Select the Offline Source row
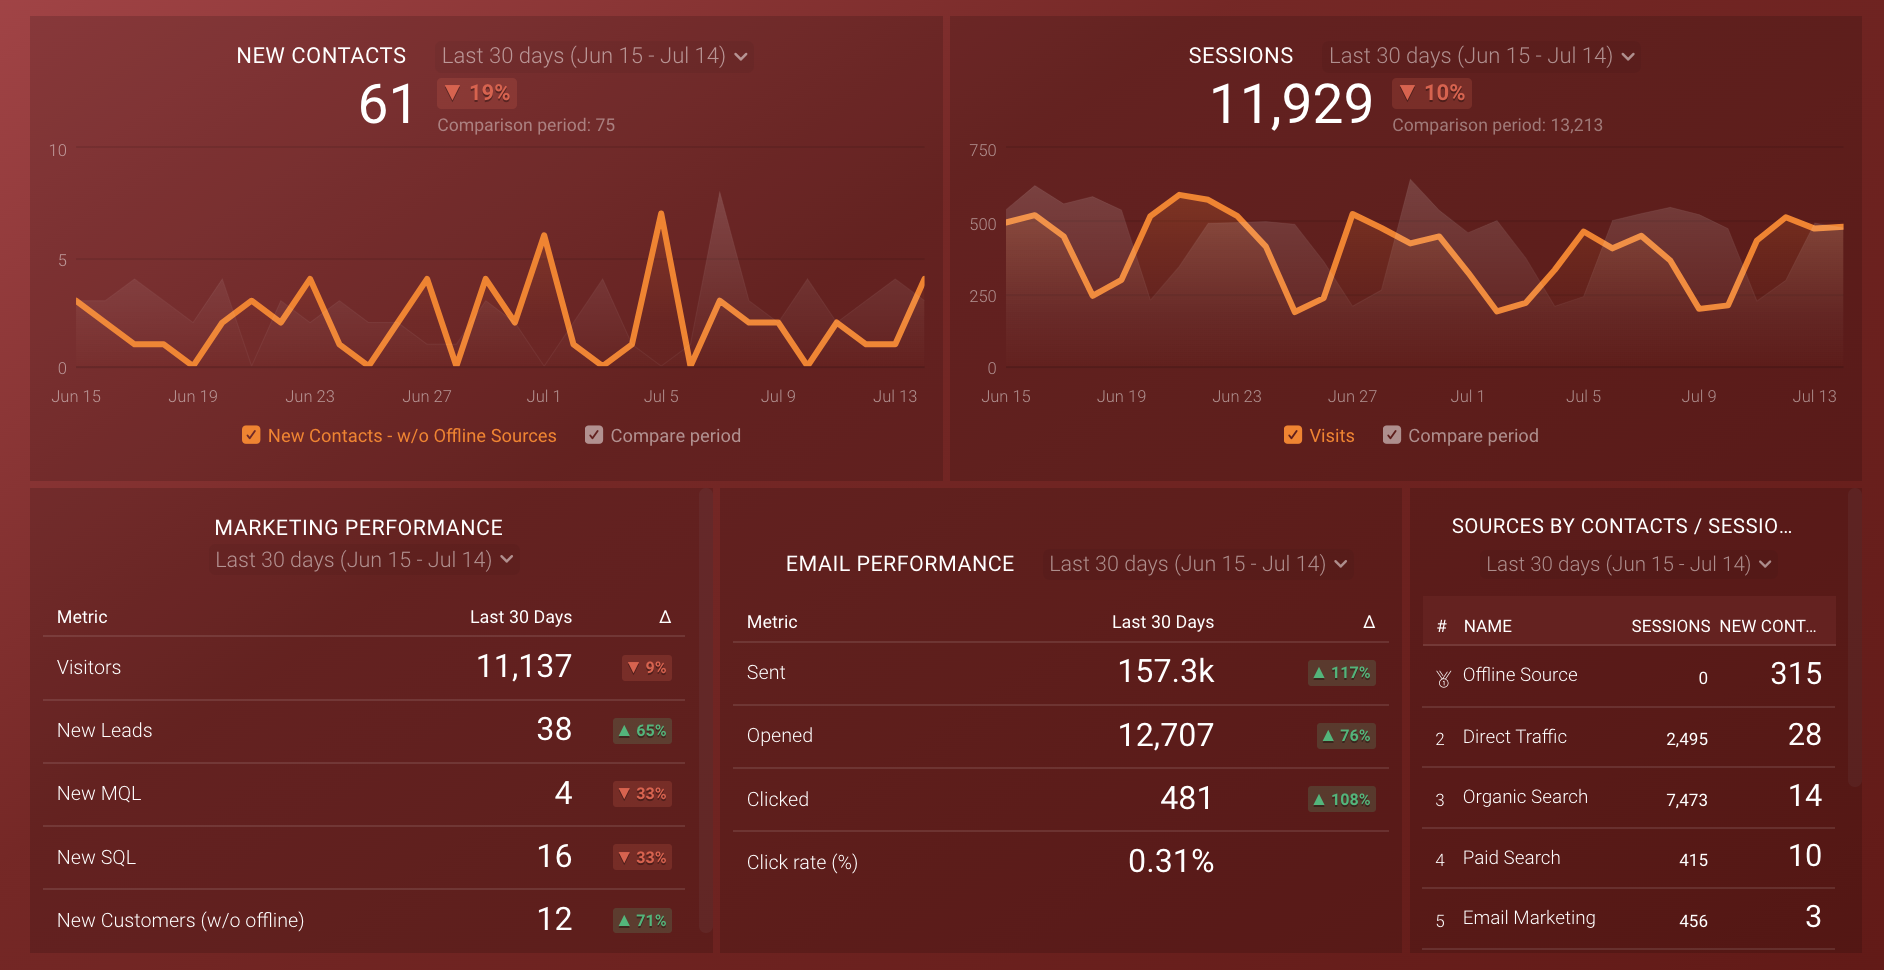Viewport: 1884px width, 970px height. [1629, 676]
